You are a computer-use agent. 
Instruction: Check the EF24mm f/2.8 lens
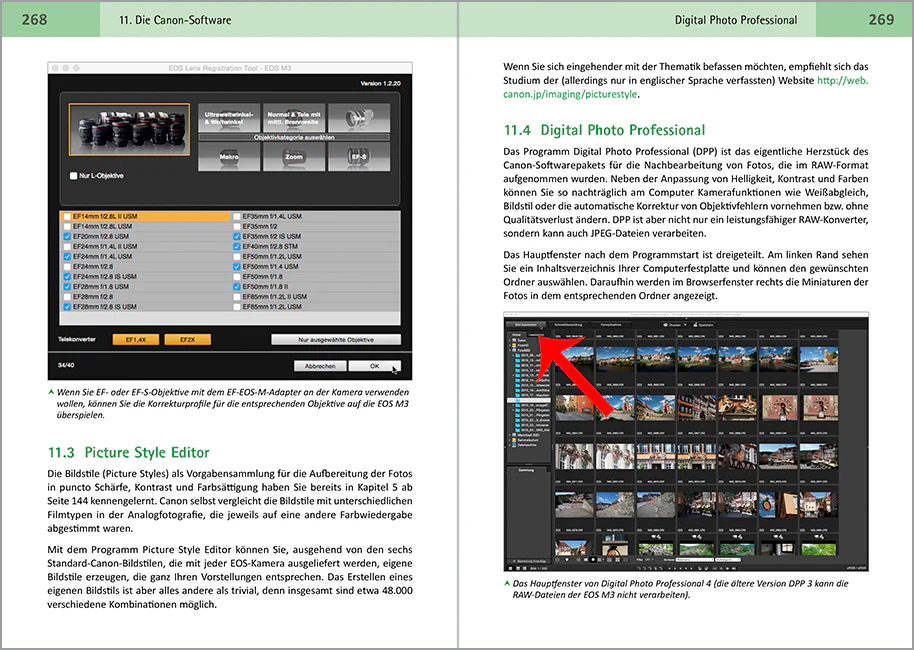click(x=67, y=266)
